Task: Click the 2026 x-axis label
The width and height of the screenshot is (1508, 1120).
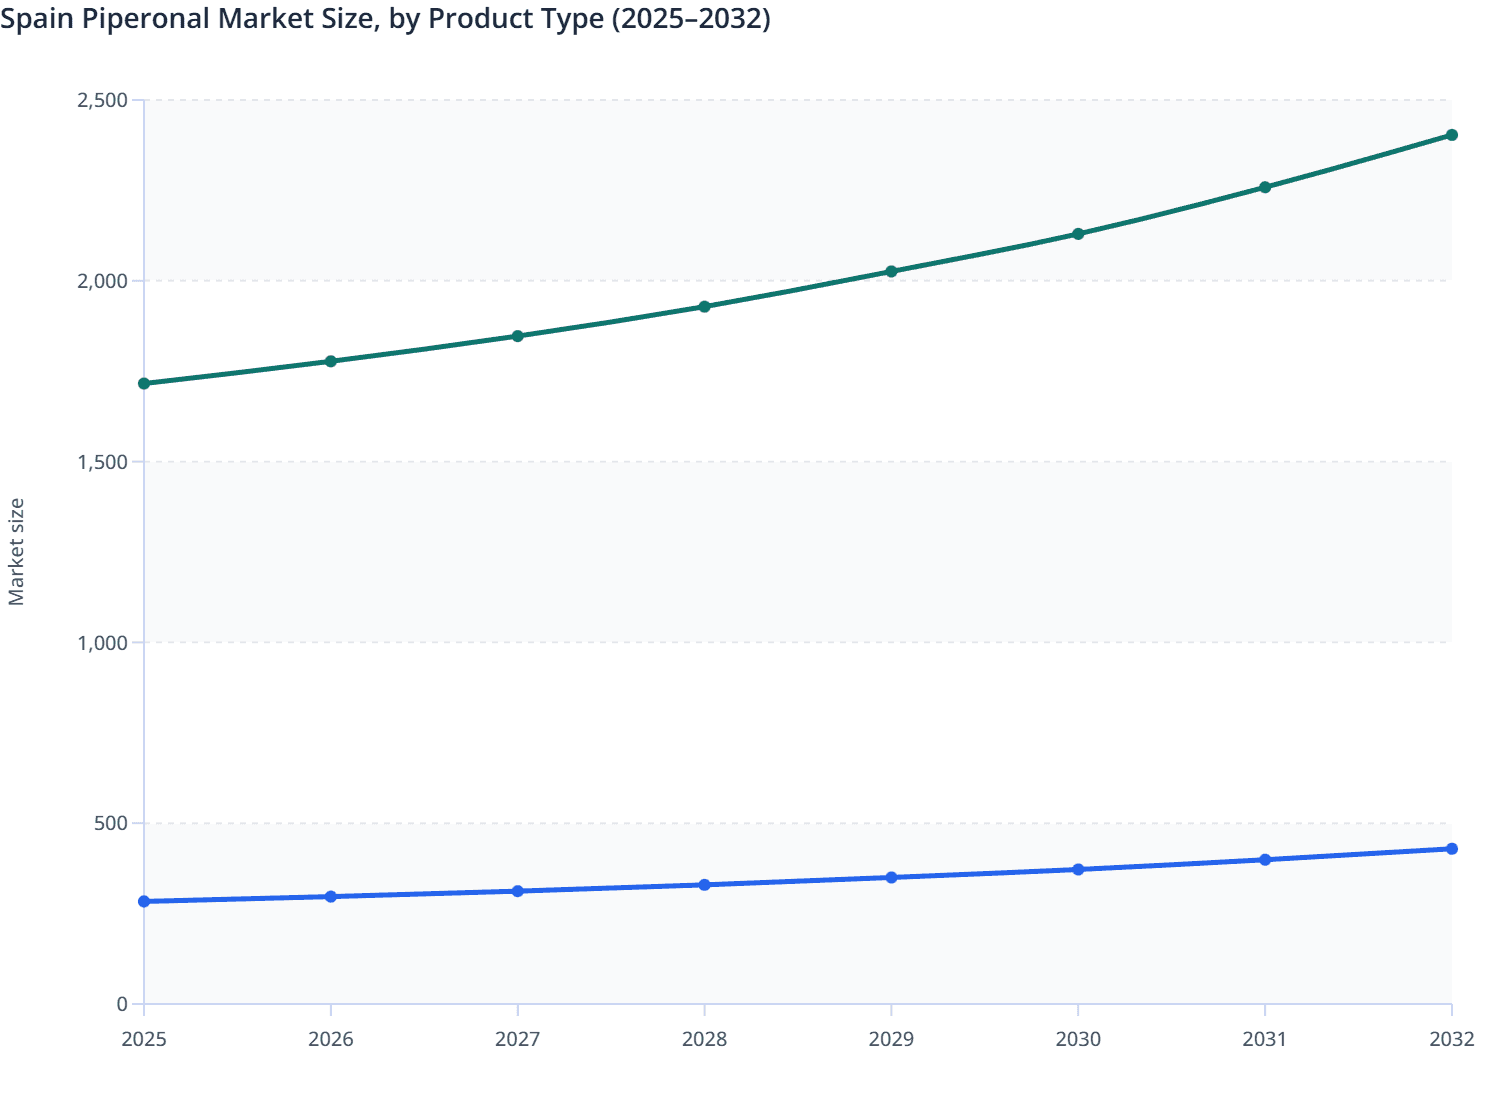Action: tap(330, 1041)
